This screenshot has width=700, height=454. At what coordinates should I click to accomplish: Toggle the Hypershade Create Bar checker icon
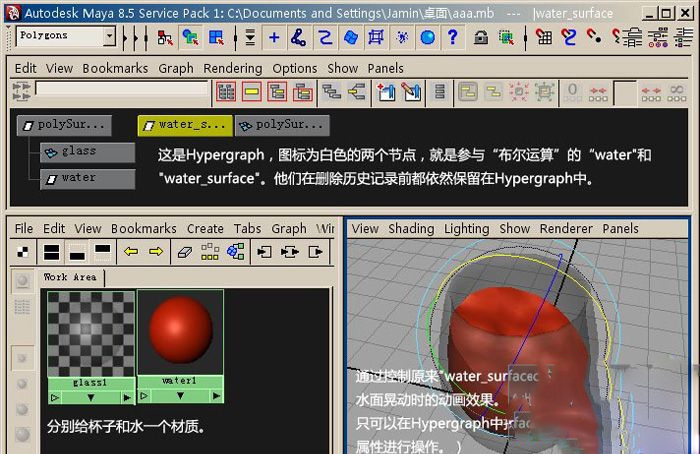(22, 252)
